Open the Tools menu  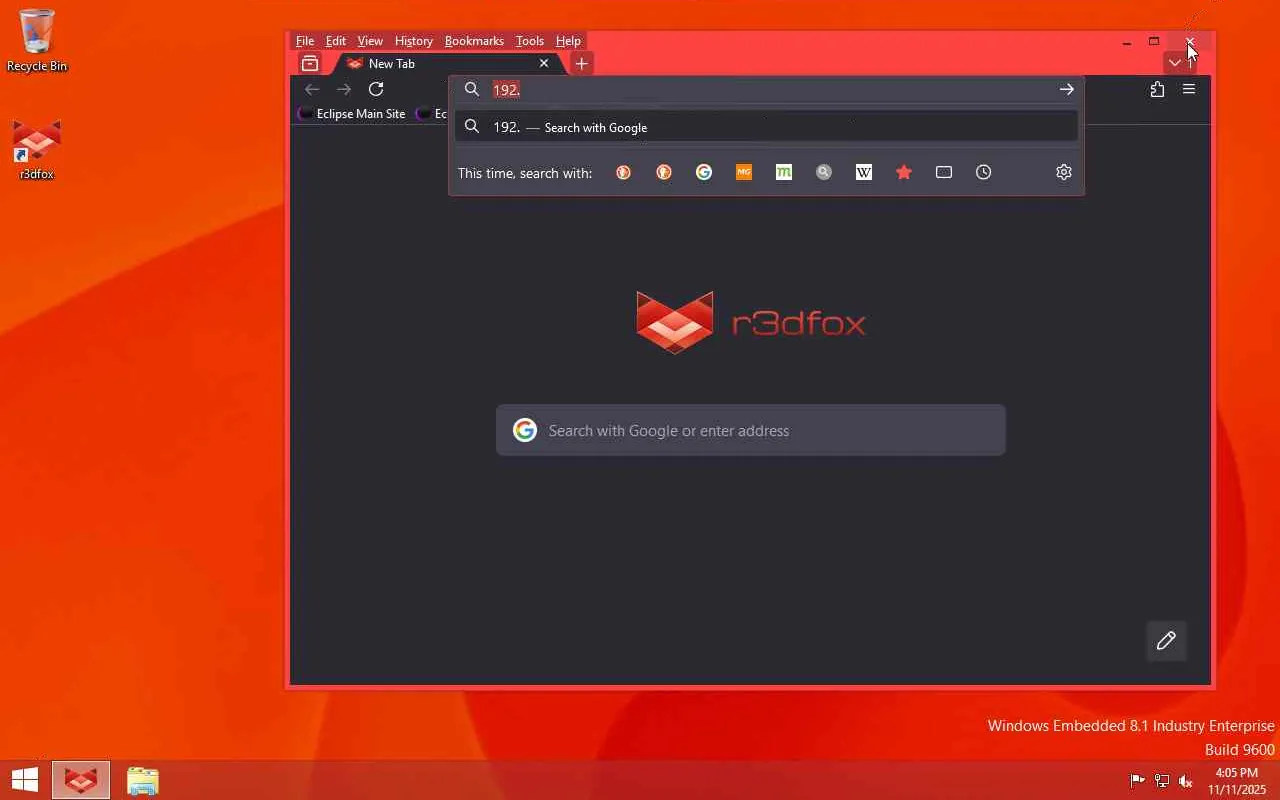[x=530, y=41]
